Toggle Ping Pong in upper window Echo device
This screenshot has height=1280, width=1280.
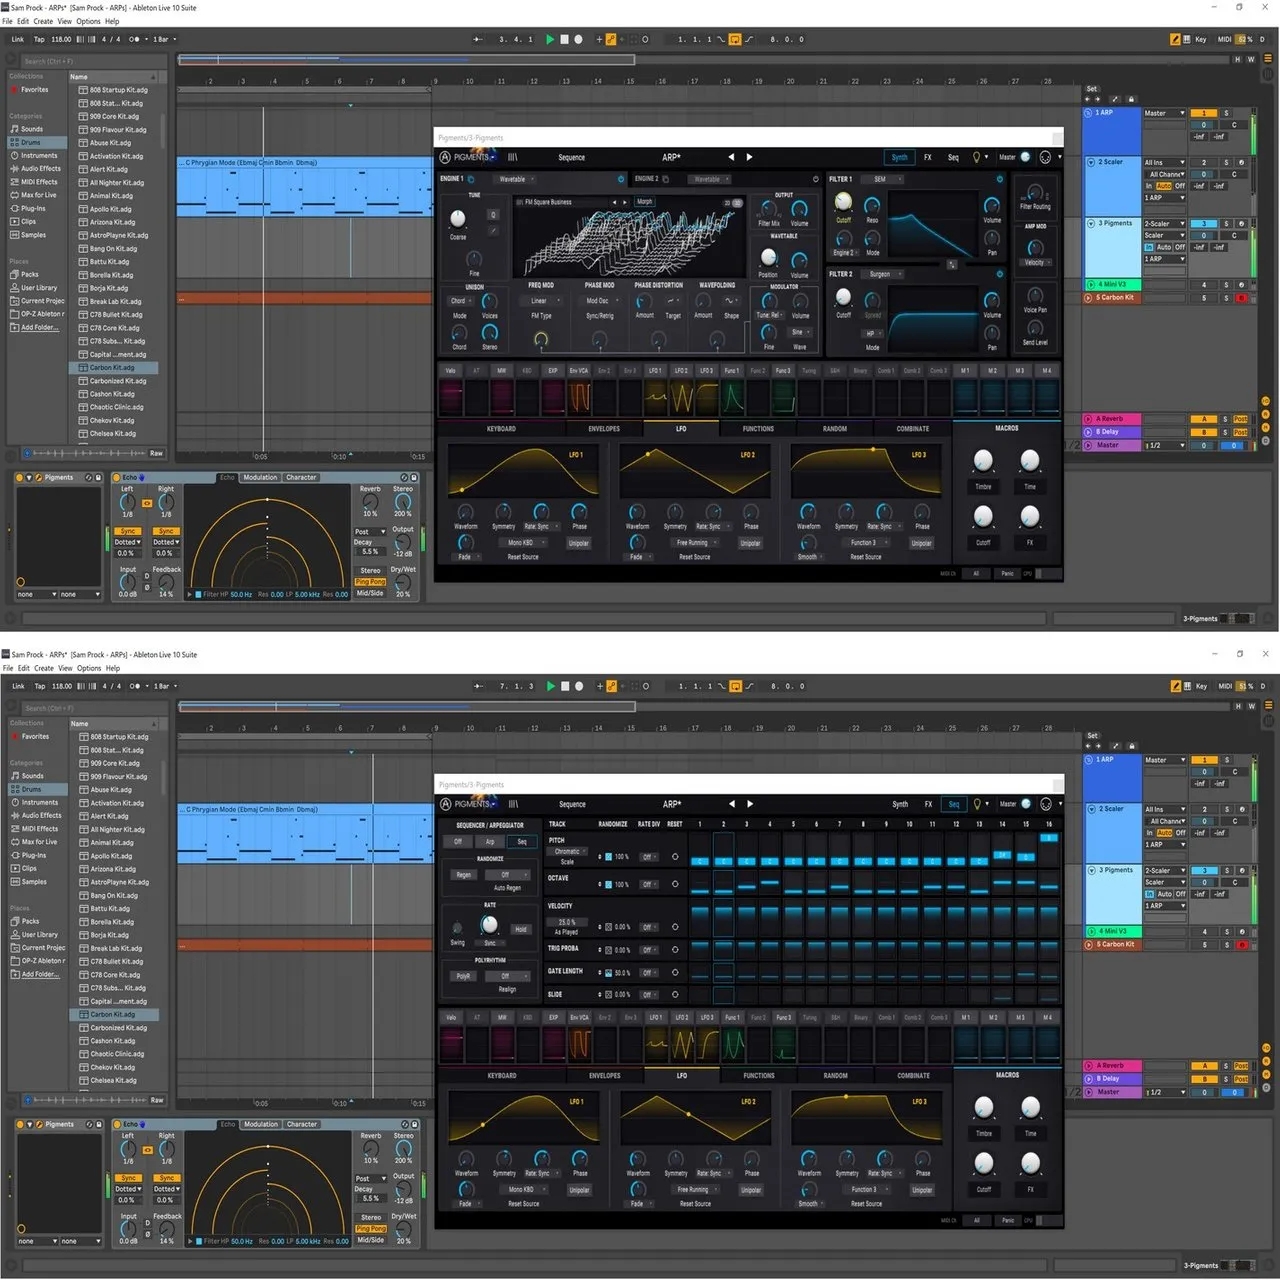370,581
